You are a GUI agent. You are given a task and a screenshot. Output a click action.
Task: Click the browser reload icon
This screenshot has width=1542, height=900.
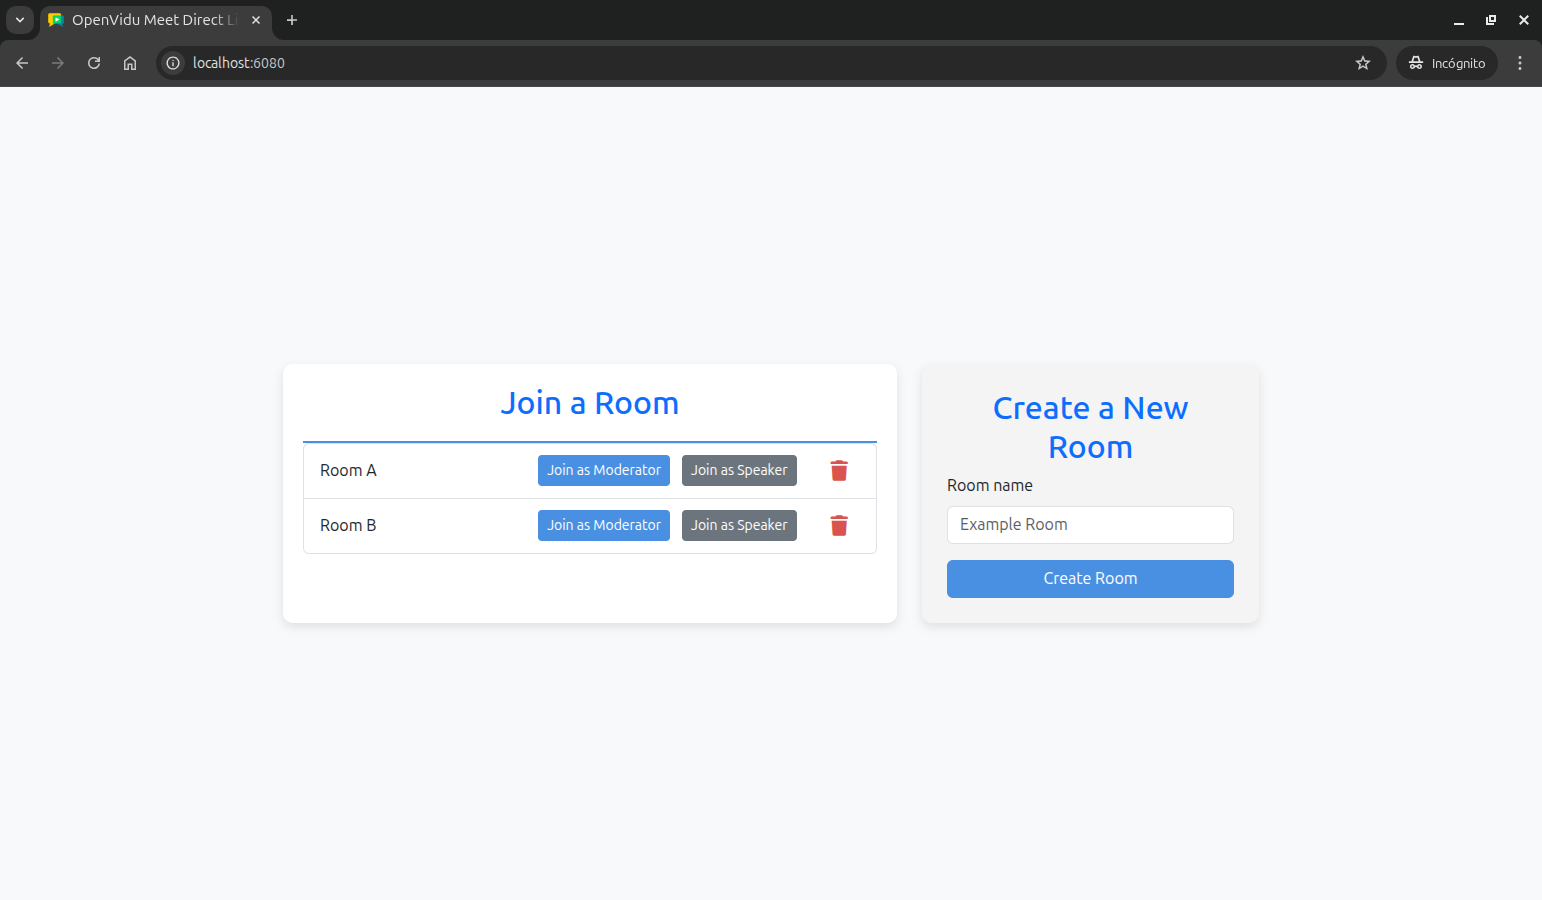click(x=94, y=63)
